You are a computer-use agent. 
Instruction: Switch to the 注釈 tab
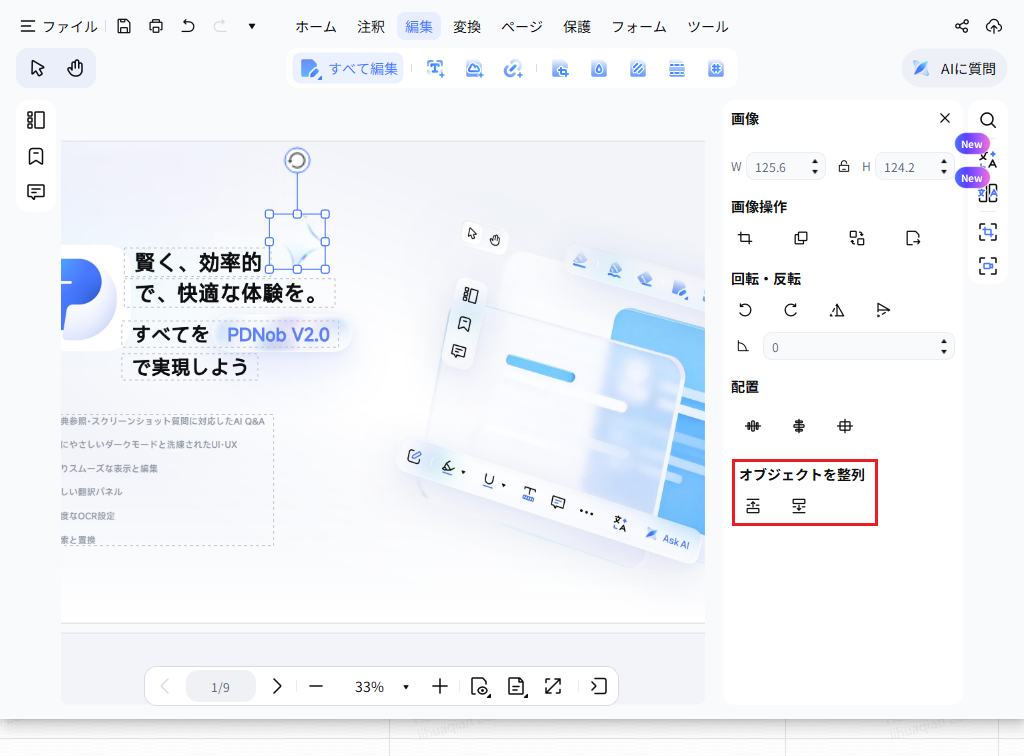pyautogui.click(x=370, y=26)
